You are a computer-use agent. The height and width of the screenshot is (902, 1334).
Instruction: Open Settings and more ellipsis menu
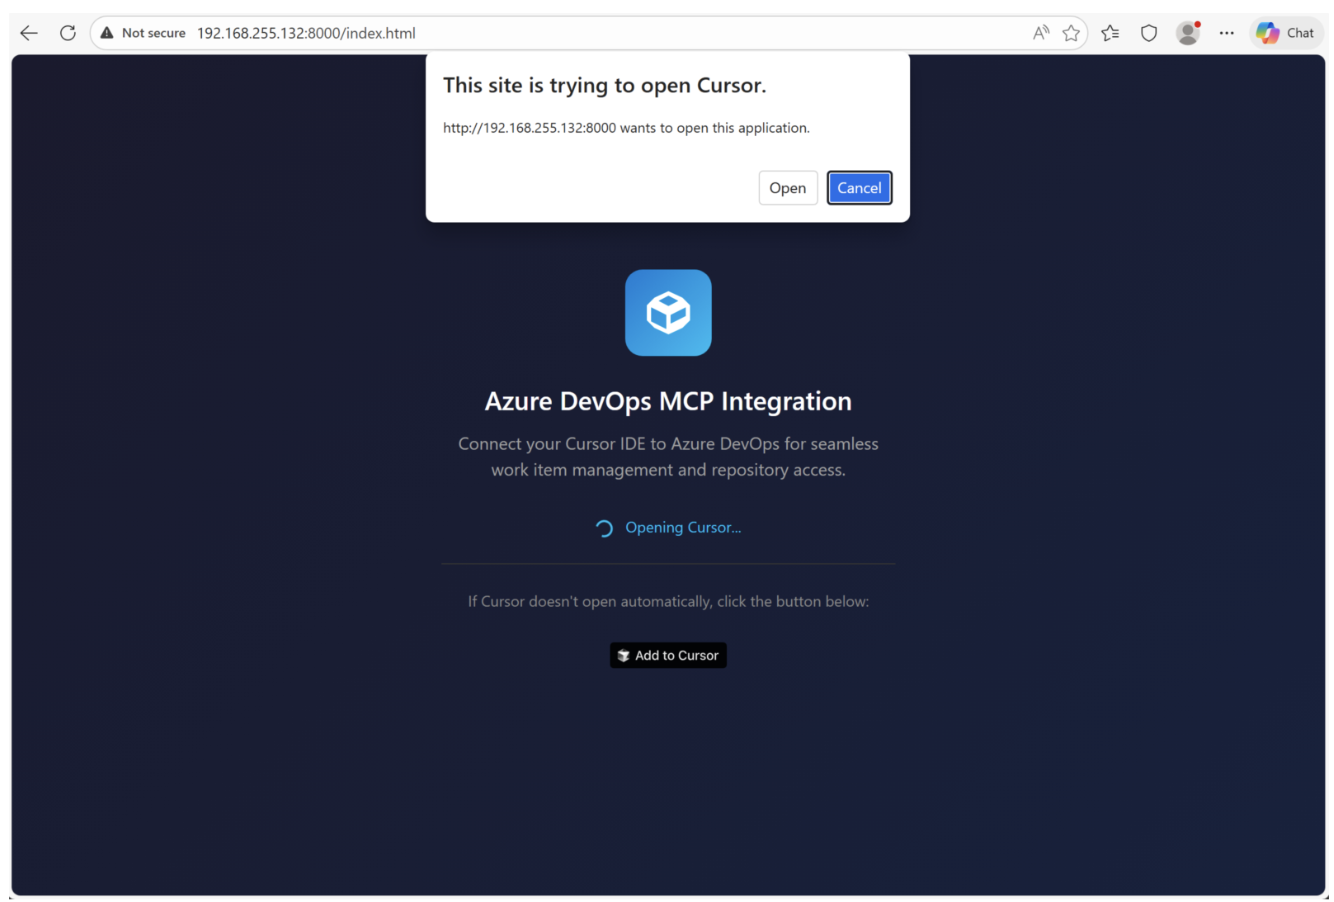click(x=1227, y=33)
